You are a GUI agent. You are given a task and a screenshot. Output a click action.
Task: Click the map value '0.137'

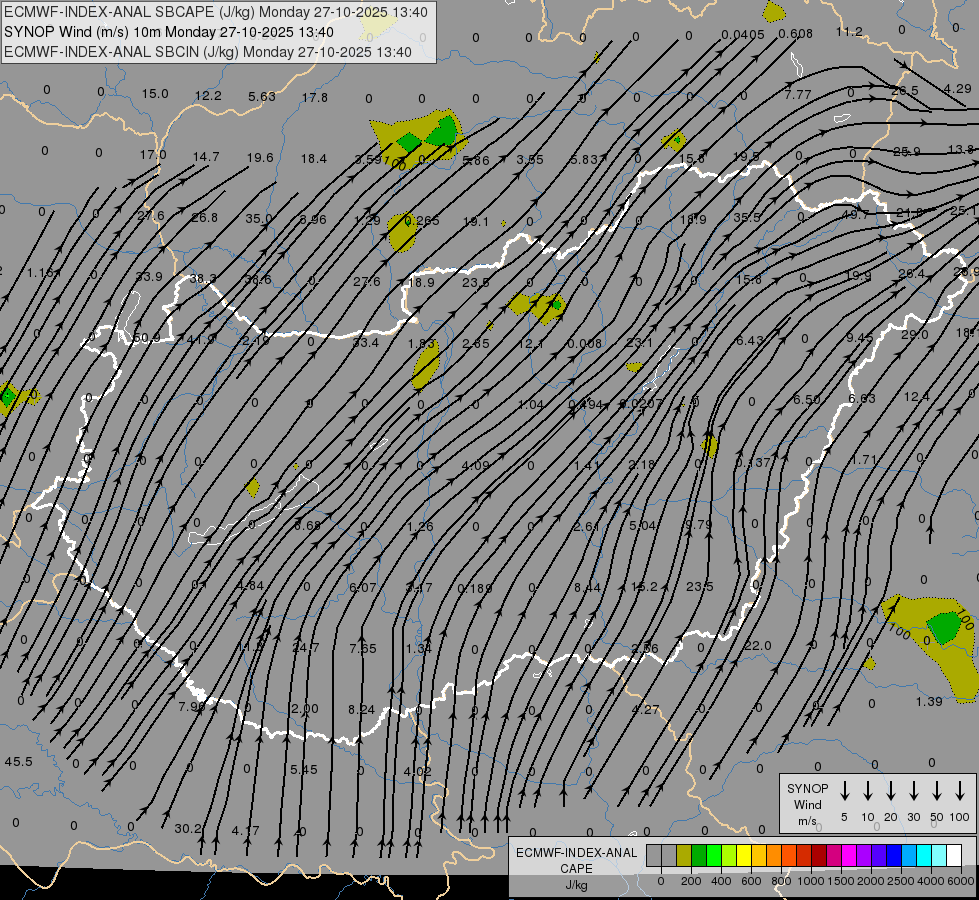[x=753, y=462]
